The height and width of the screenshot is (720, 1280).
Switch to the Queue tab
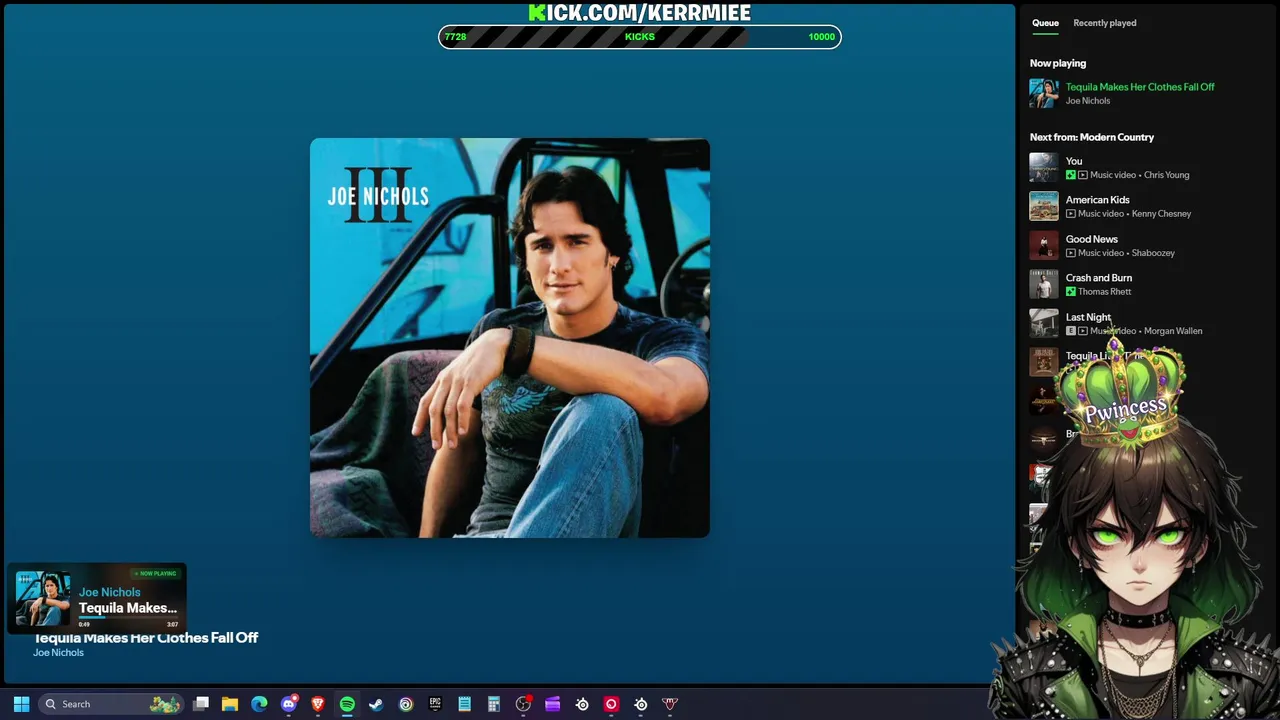click(1045, 23)
